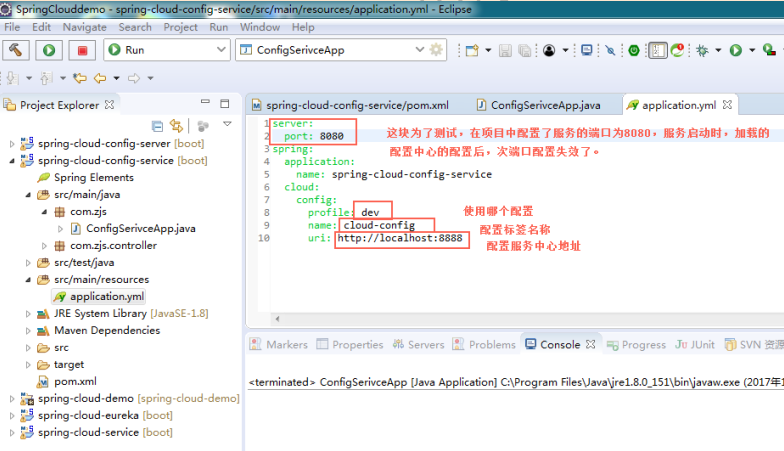This screenshot has height=451, width=784.
Task: Toggle Link with Editor in Project Explorer
Action: tap(176, 126)
